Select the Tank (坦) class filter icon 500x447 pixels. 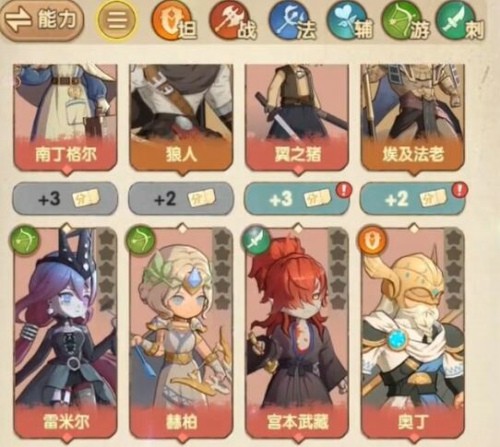tap(173, 21)
